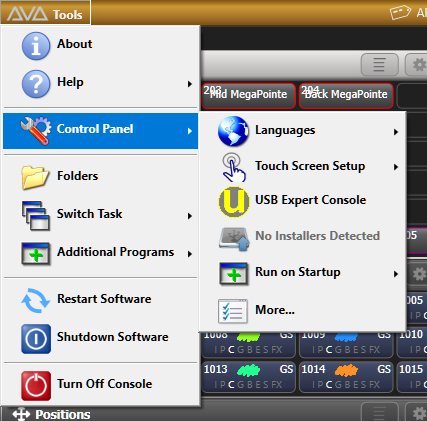
Task: Open the About menu entry
Action: tap(101, 46)
